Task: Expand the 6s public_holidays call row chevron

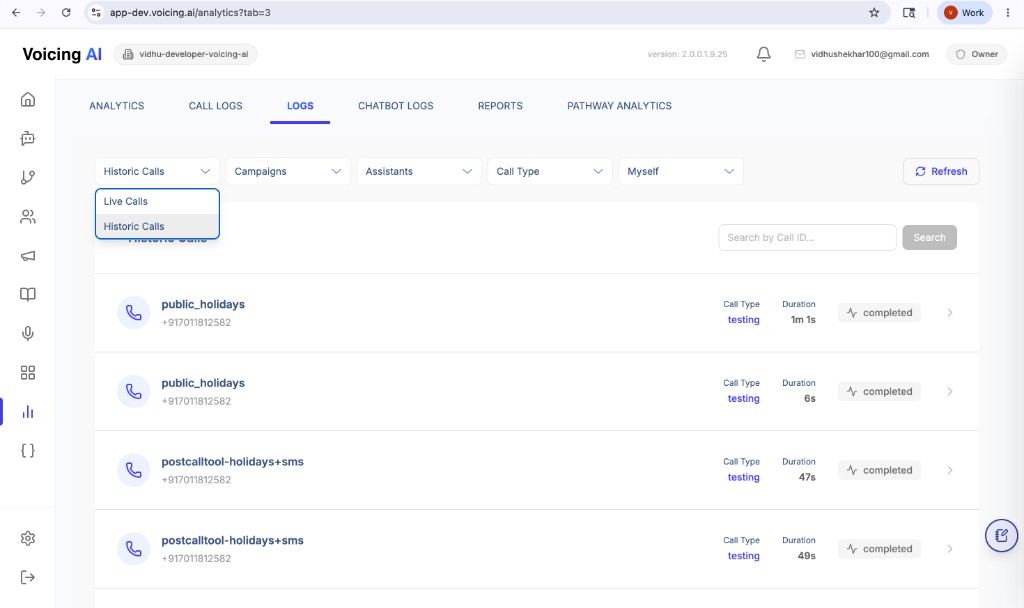Action: (x=950, y=391)
